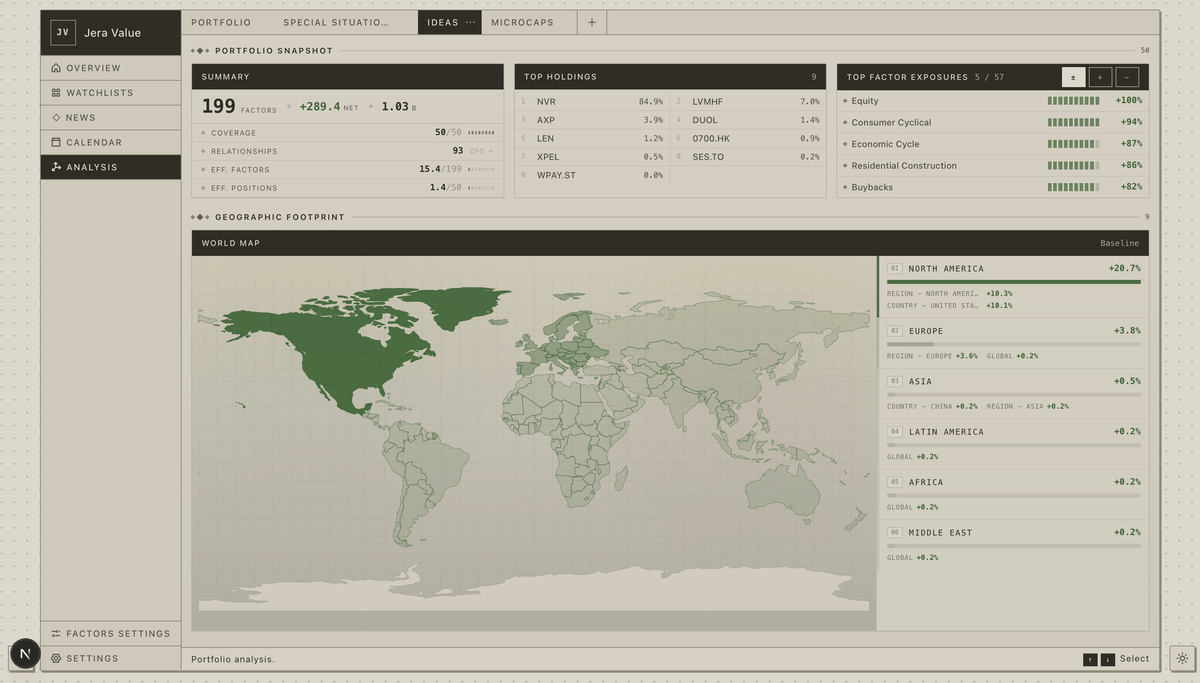Click the Europe exposure bar
The width and height of the screenshot is (1200, 683).
coord(1013,344)
